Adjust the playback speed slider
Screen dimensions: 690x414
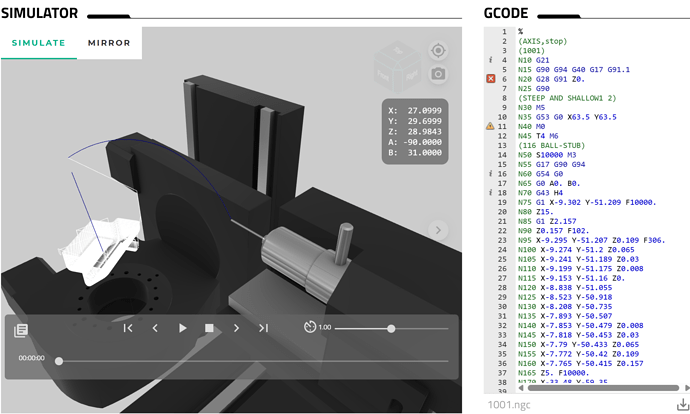(x=391, y=328)
